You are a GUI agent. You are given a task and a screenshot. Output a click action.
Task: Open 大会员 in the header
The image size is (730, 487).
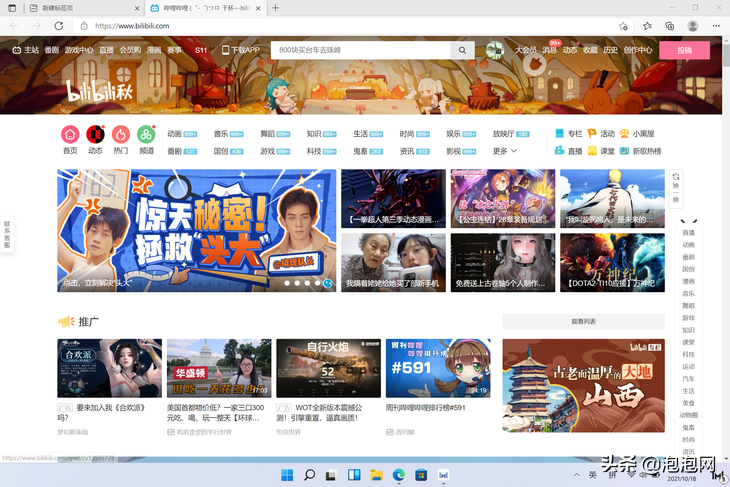tap(526, 50)
